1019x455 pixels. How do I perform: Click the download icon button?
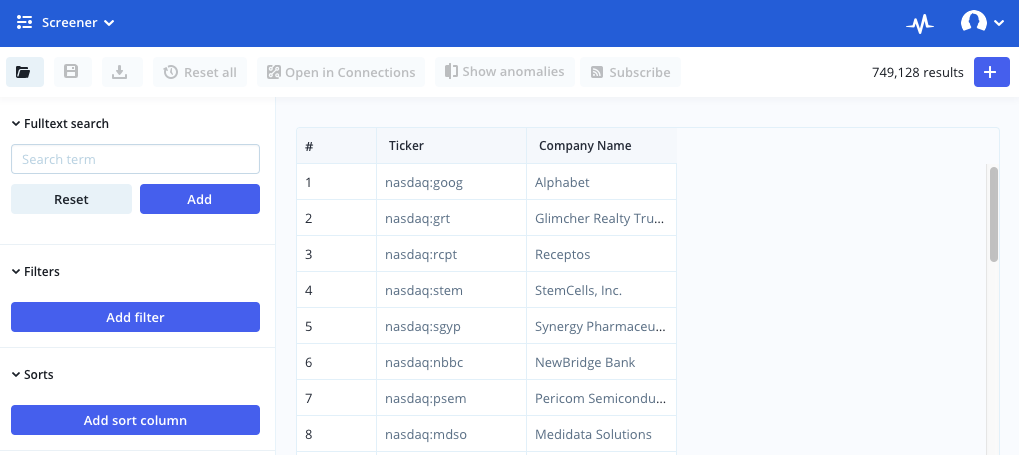click(120, 72)
